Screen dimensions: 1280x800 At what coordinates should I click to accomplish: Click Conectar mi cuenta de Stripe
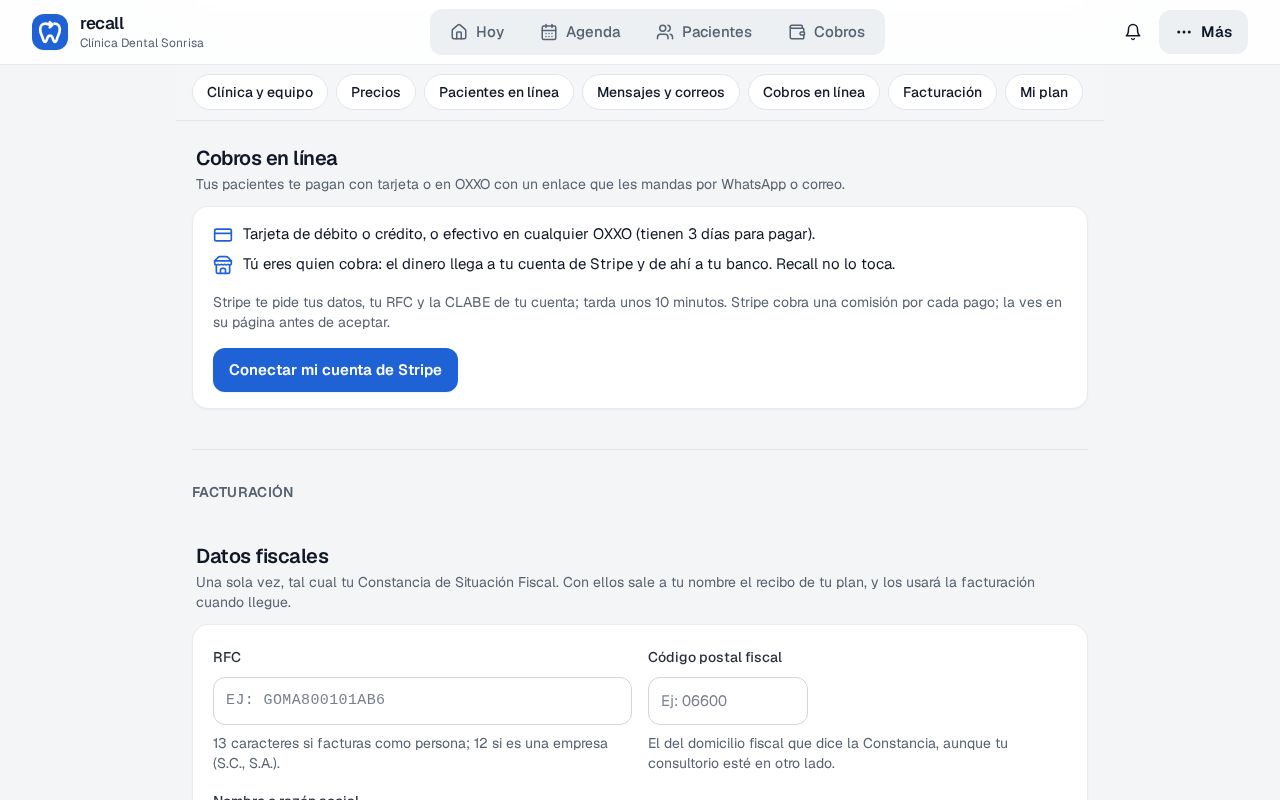click(x=335, y=370)
